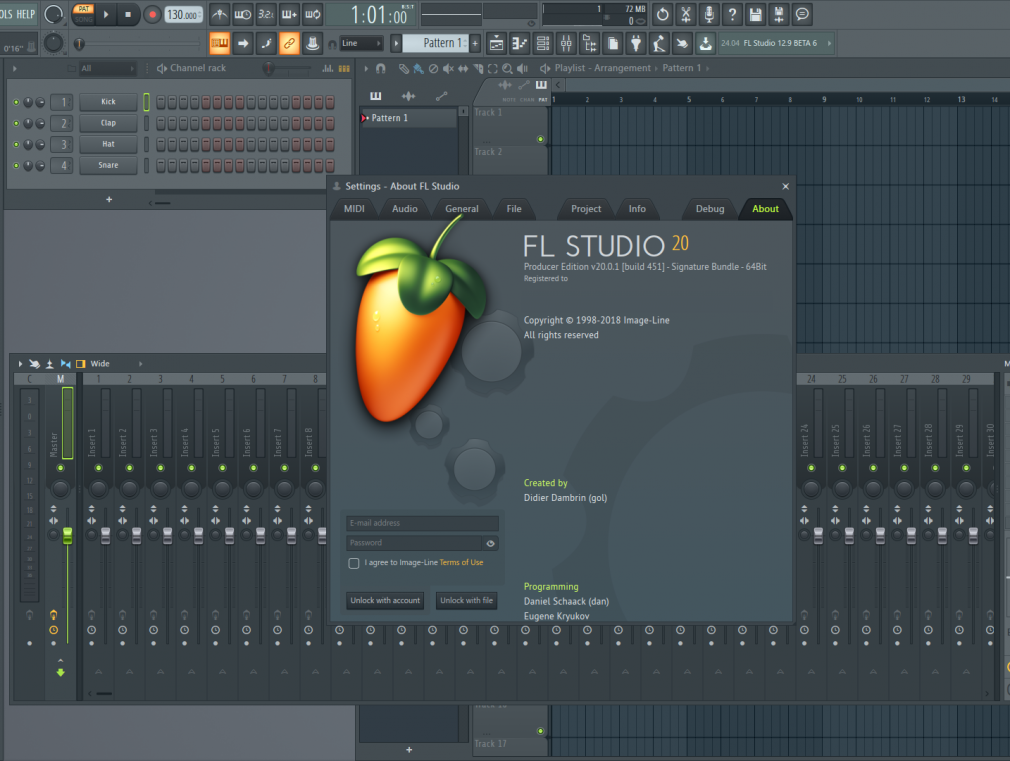
Task: Toggle the Snare channel green mute LED
Action: click(16, 166)
